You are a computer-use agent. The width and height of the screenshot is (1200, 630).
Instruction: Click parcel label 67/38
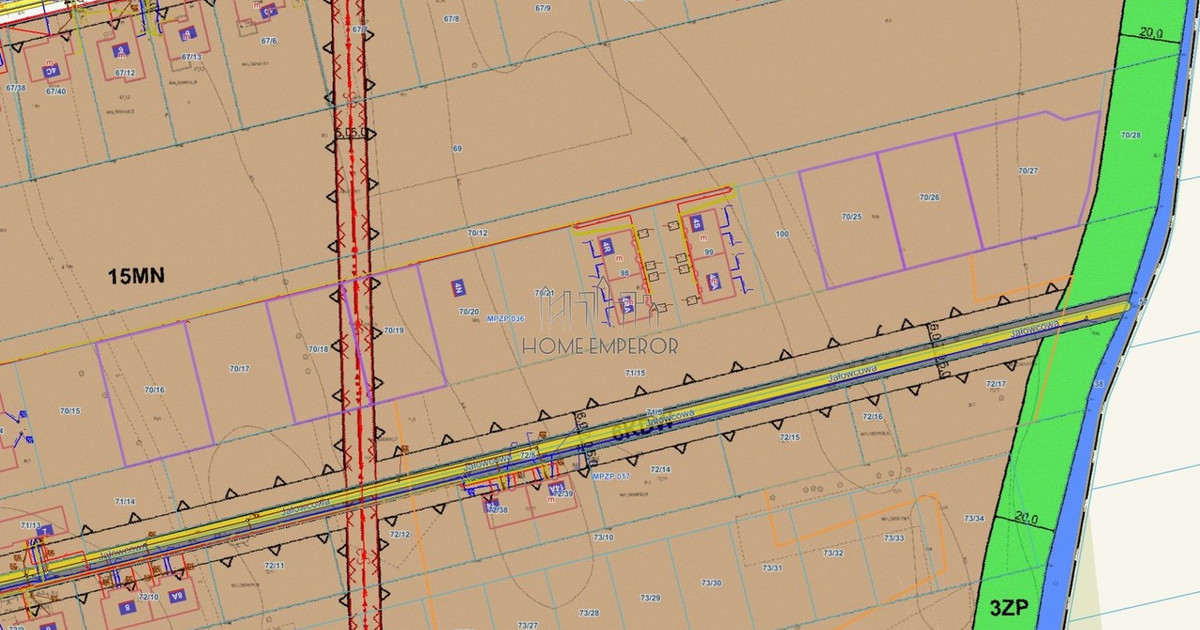pyautogui.click(x=15, y=88)
